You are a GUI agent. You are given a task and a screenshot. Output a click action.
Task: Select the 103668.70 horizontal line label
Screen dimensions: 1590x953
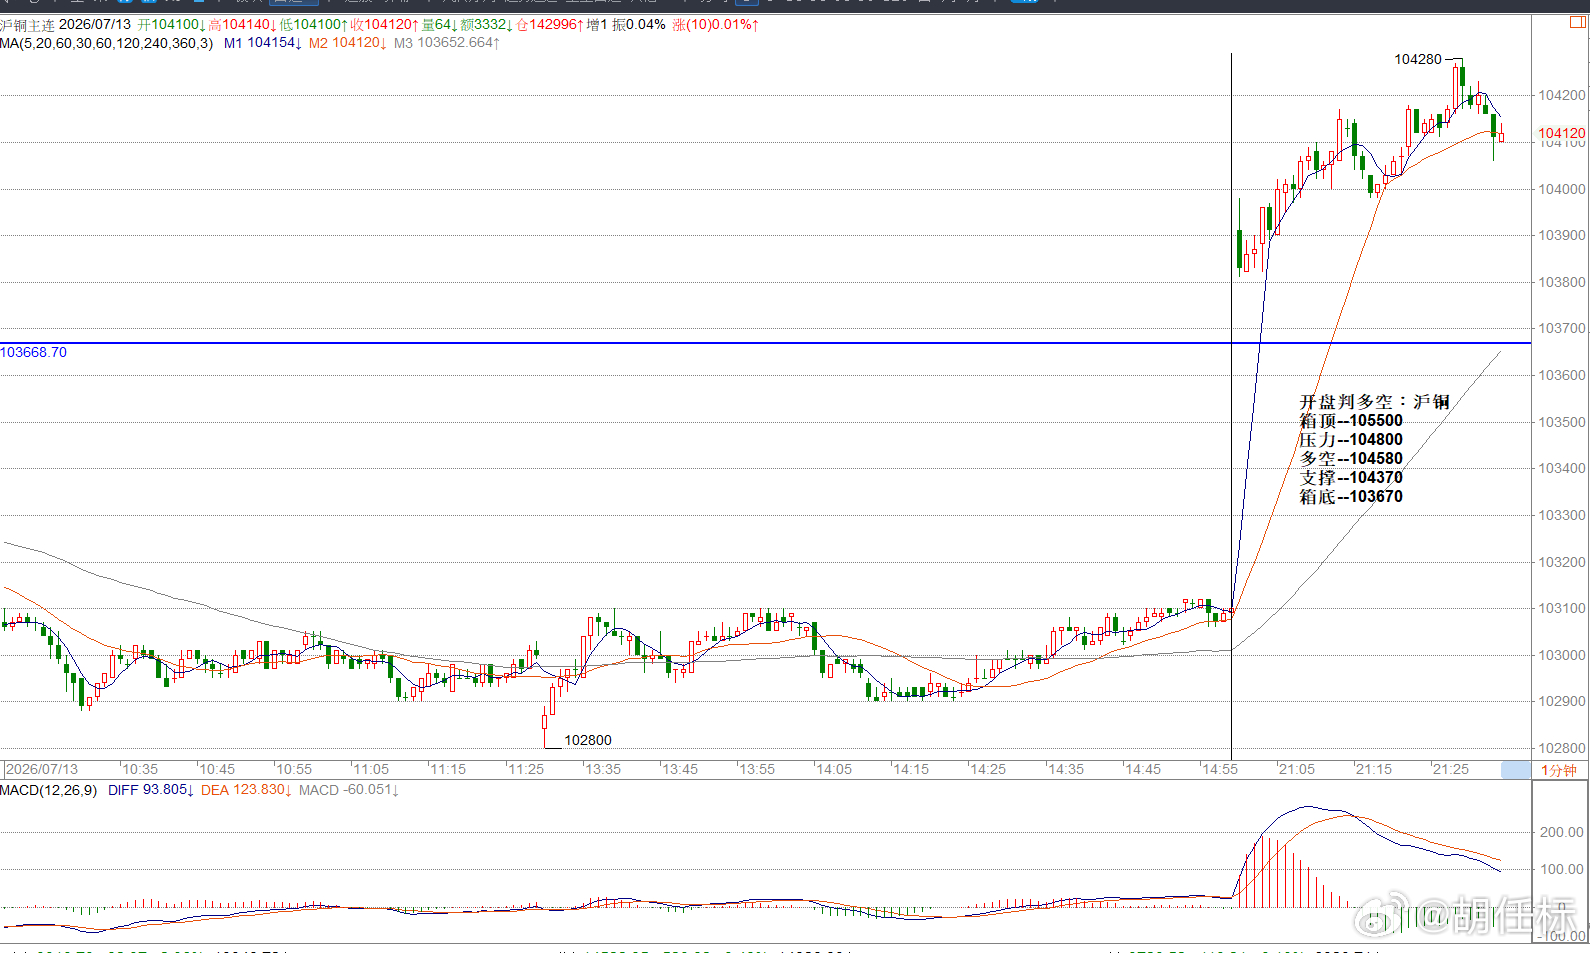(x=33, y=352)
